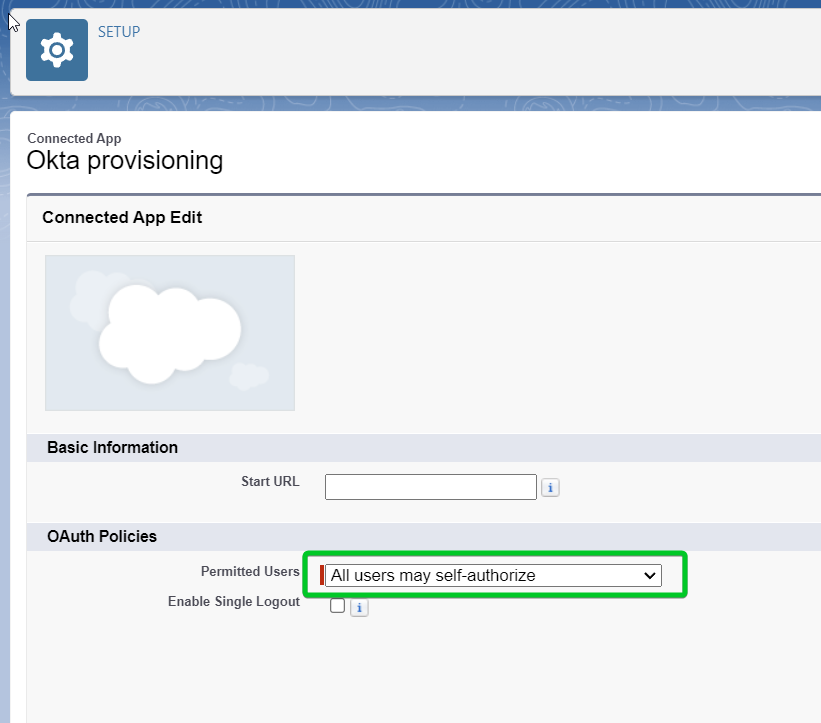Click the 'Start URL' field label
The image size is (821, 723).
coord(270,482)
